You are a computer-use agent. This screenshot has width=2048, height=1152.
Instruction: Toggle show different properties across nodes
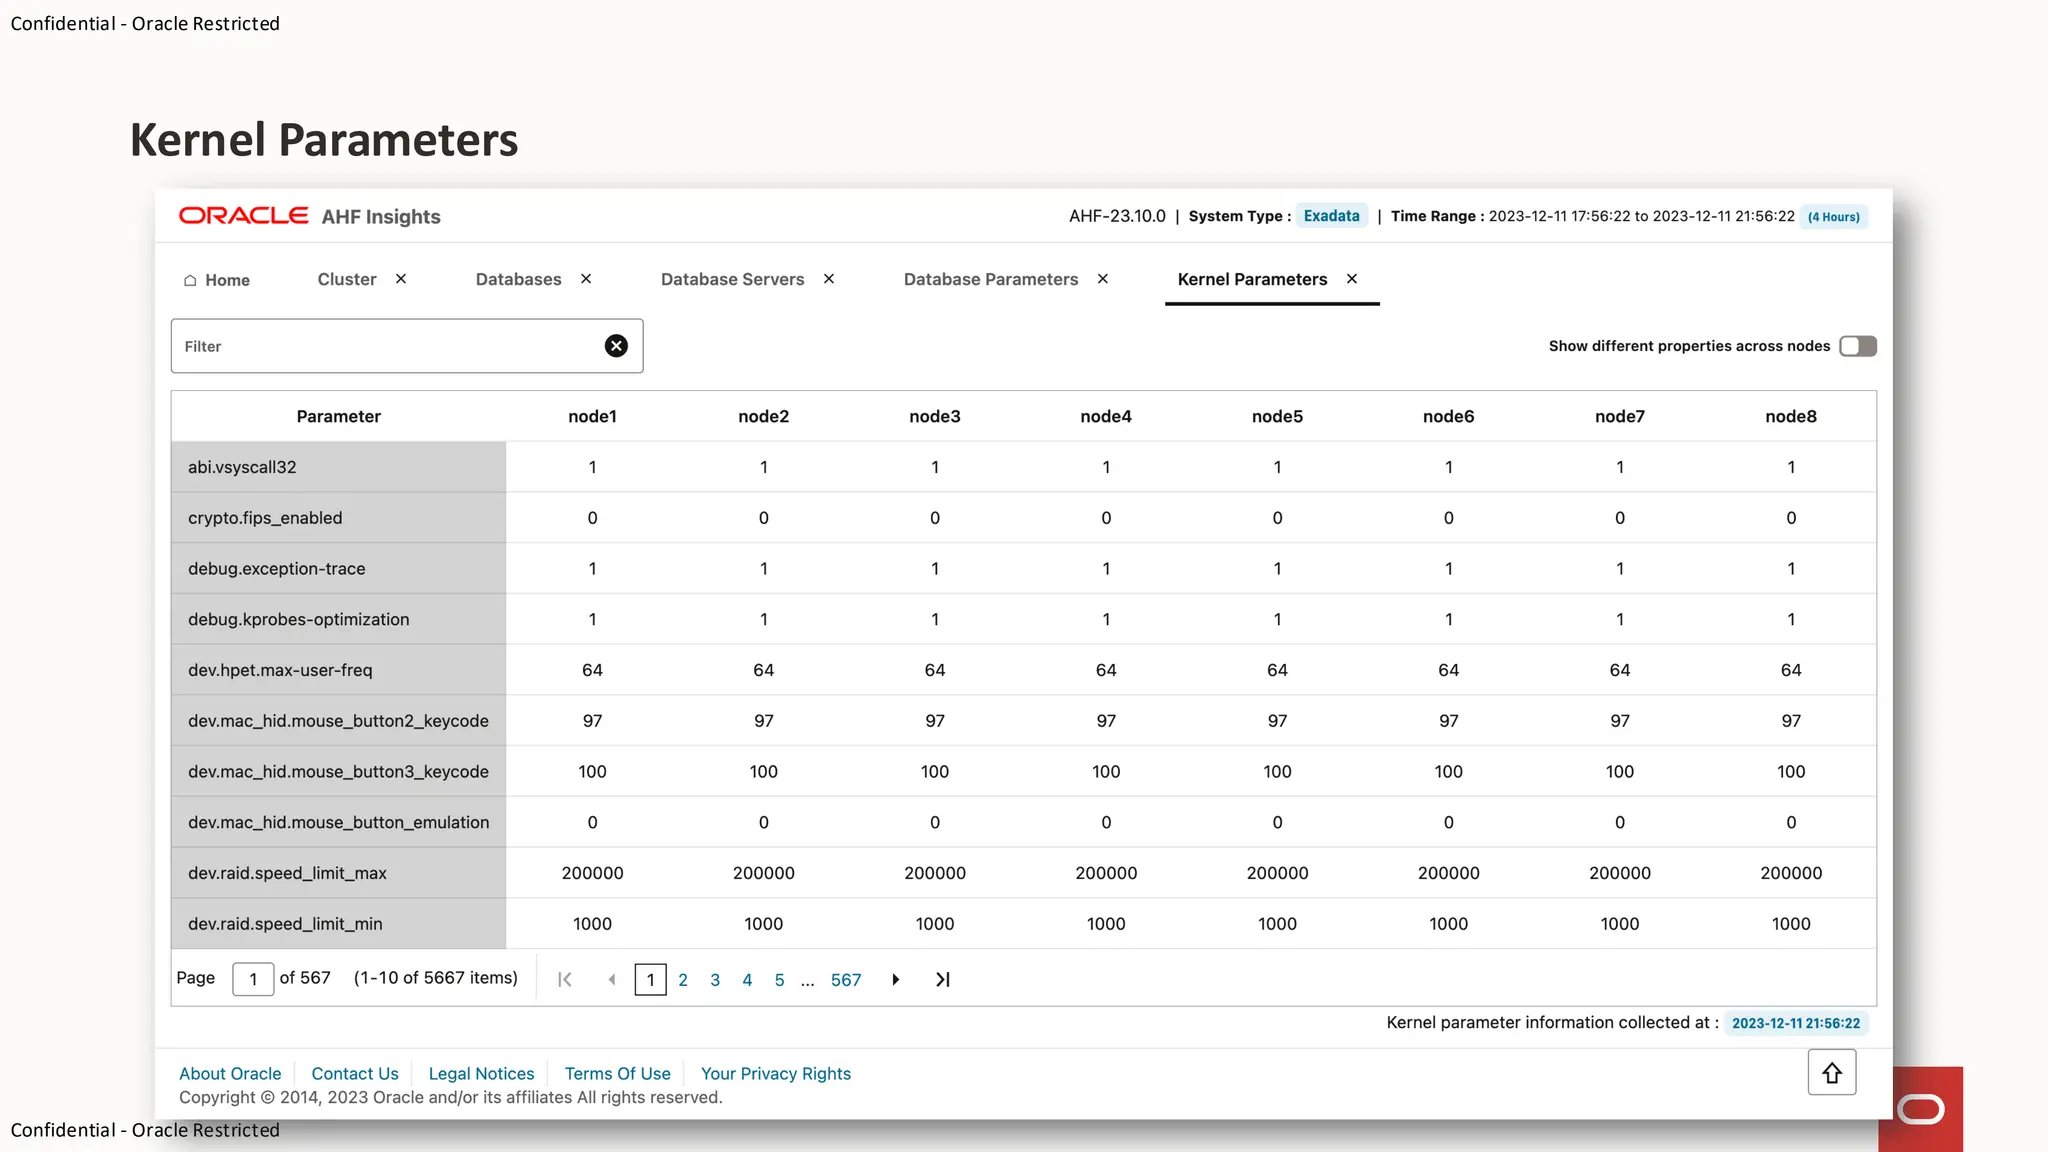[x=1857, y=346]
